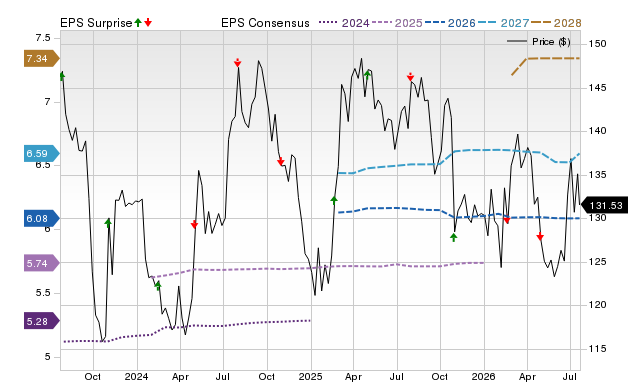The width and height of the screenshot is (640, 382).
Task: Click red surprise arrow near February 2026
Action: click(507, 220)
